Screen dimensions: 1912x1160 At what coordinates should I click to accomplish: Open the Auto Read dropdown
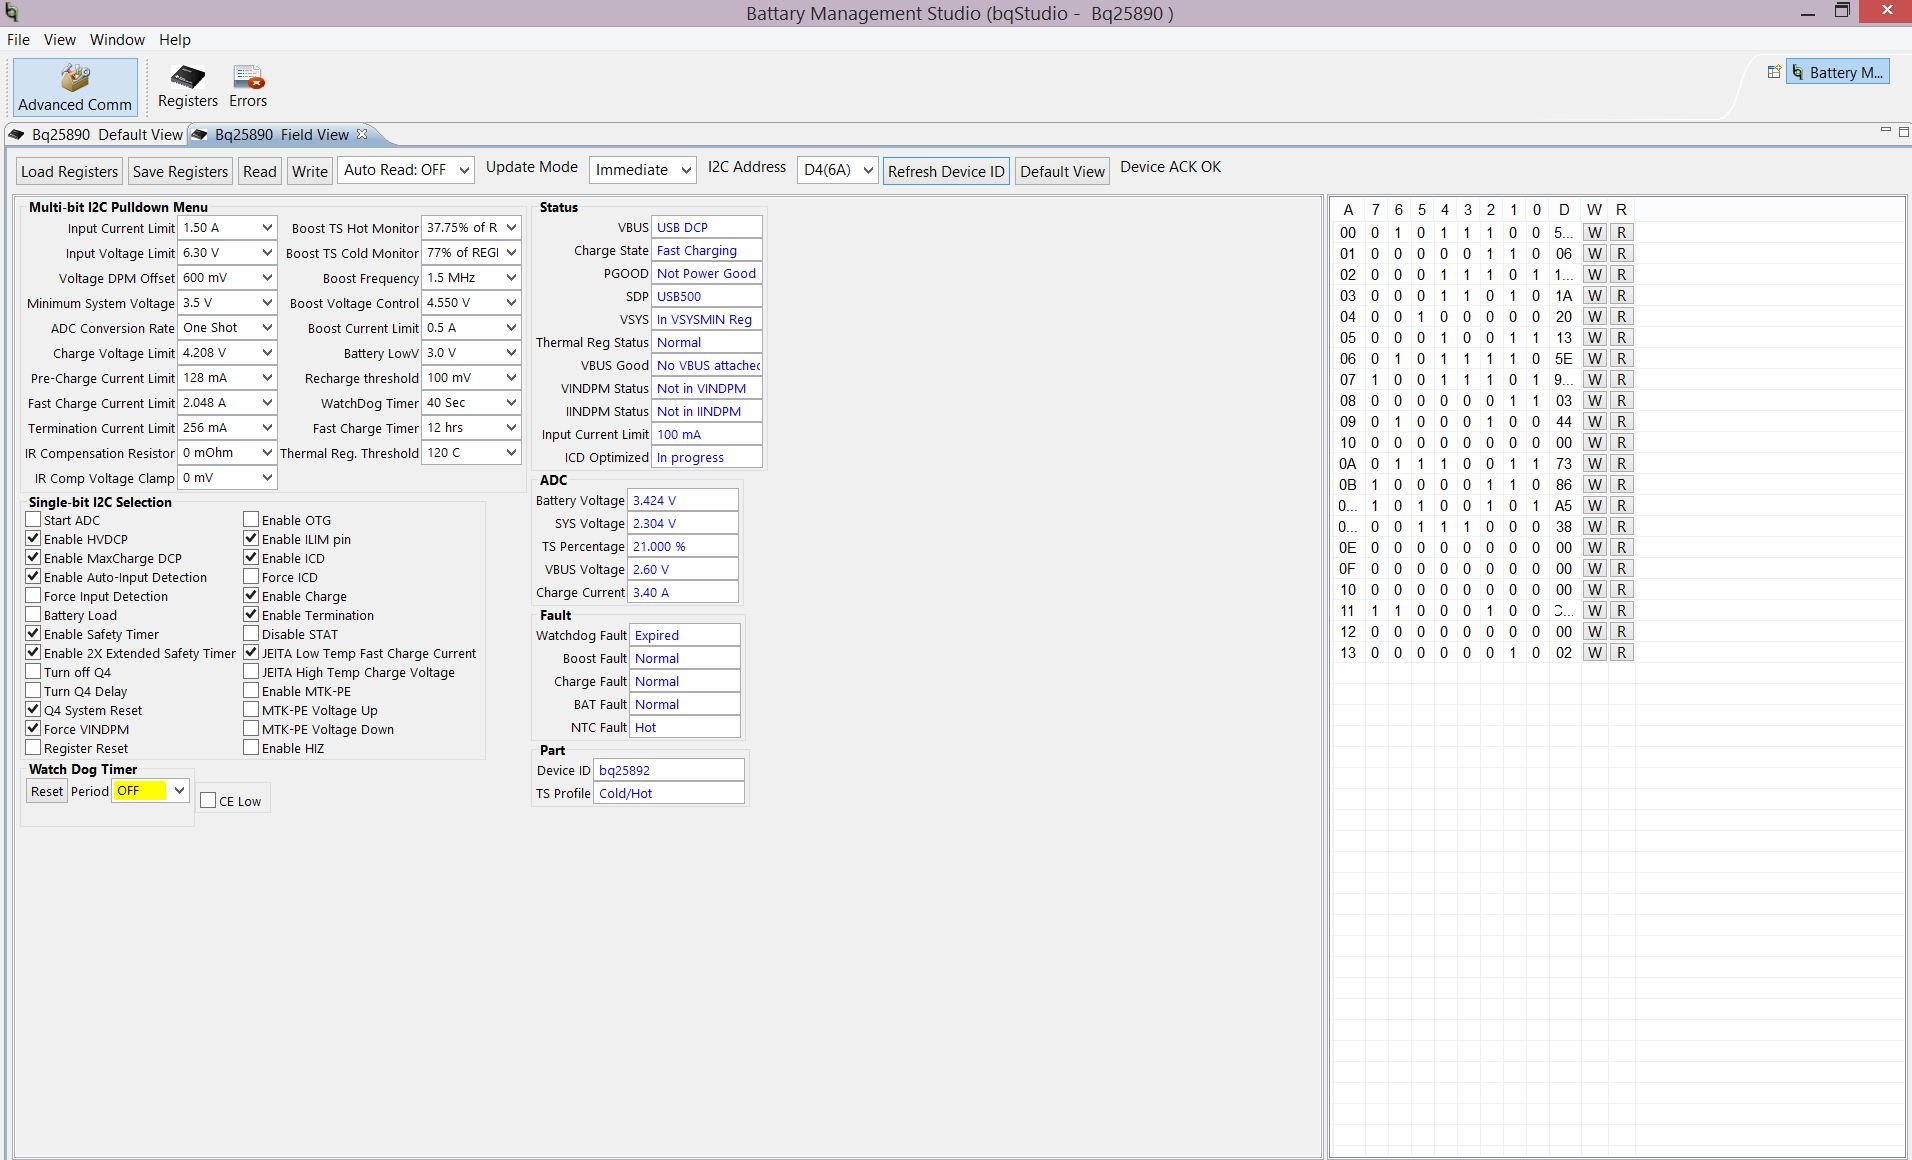point(406,170)
